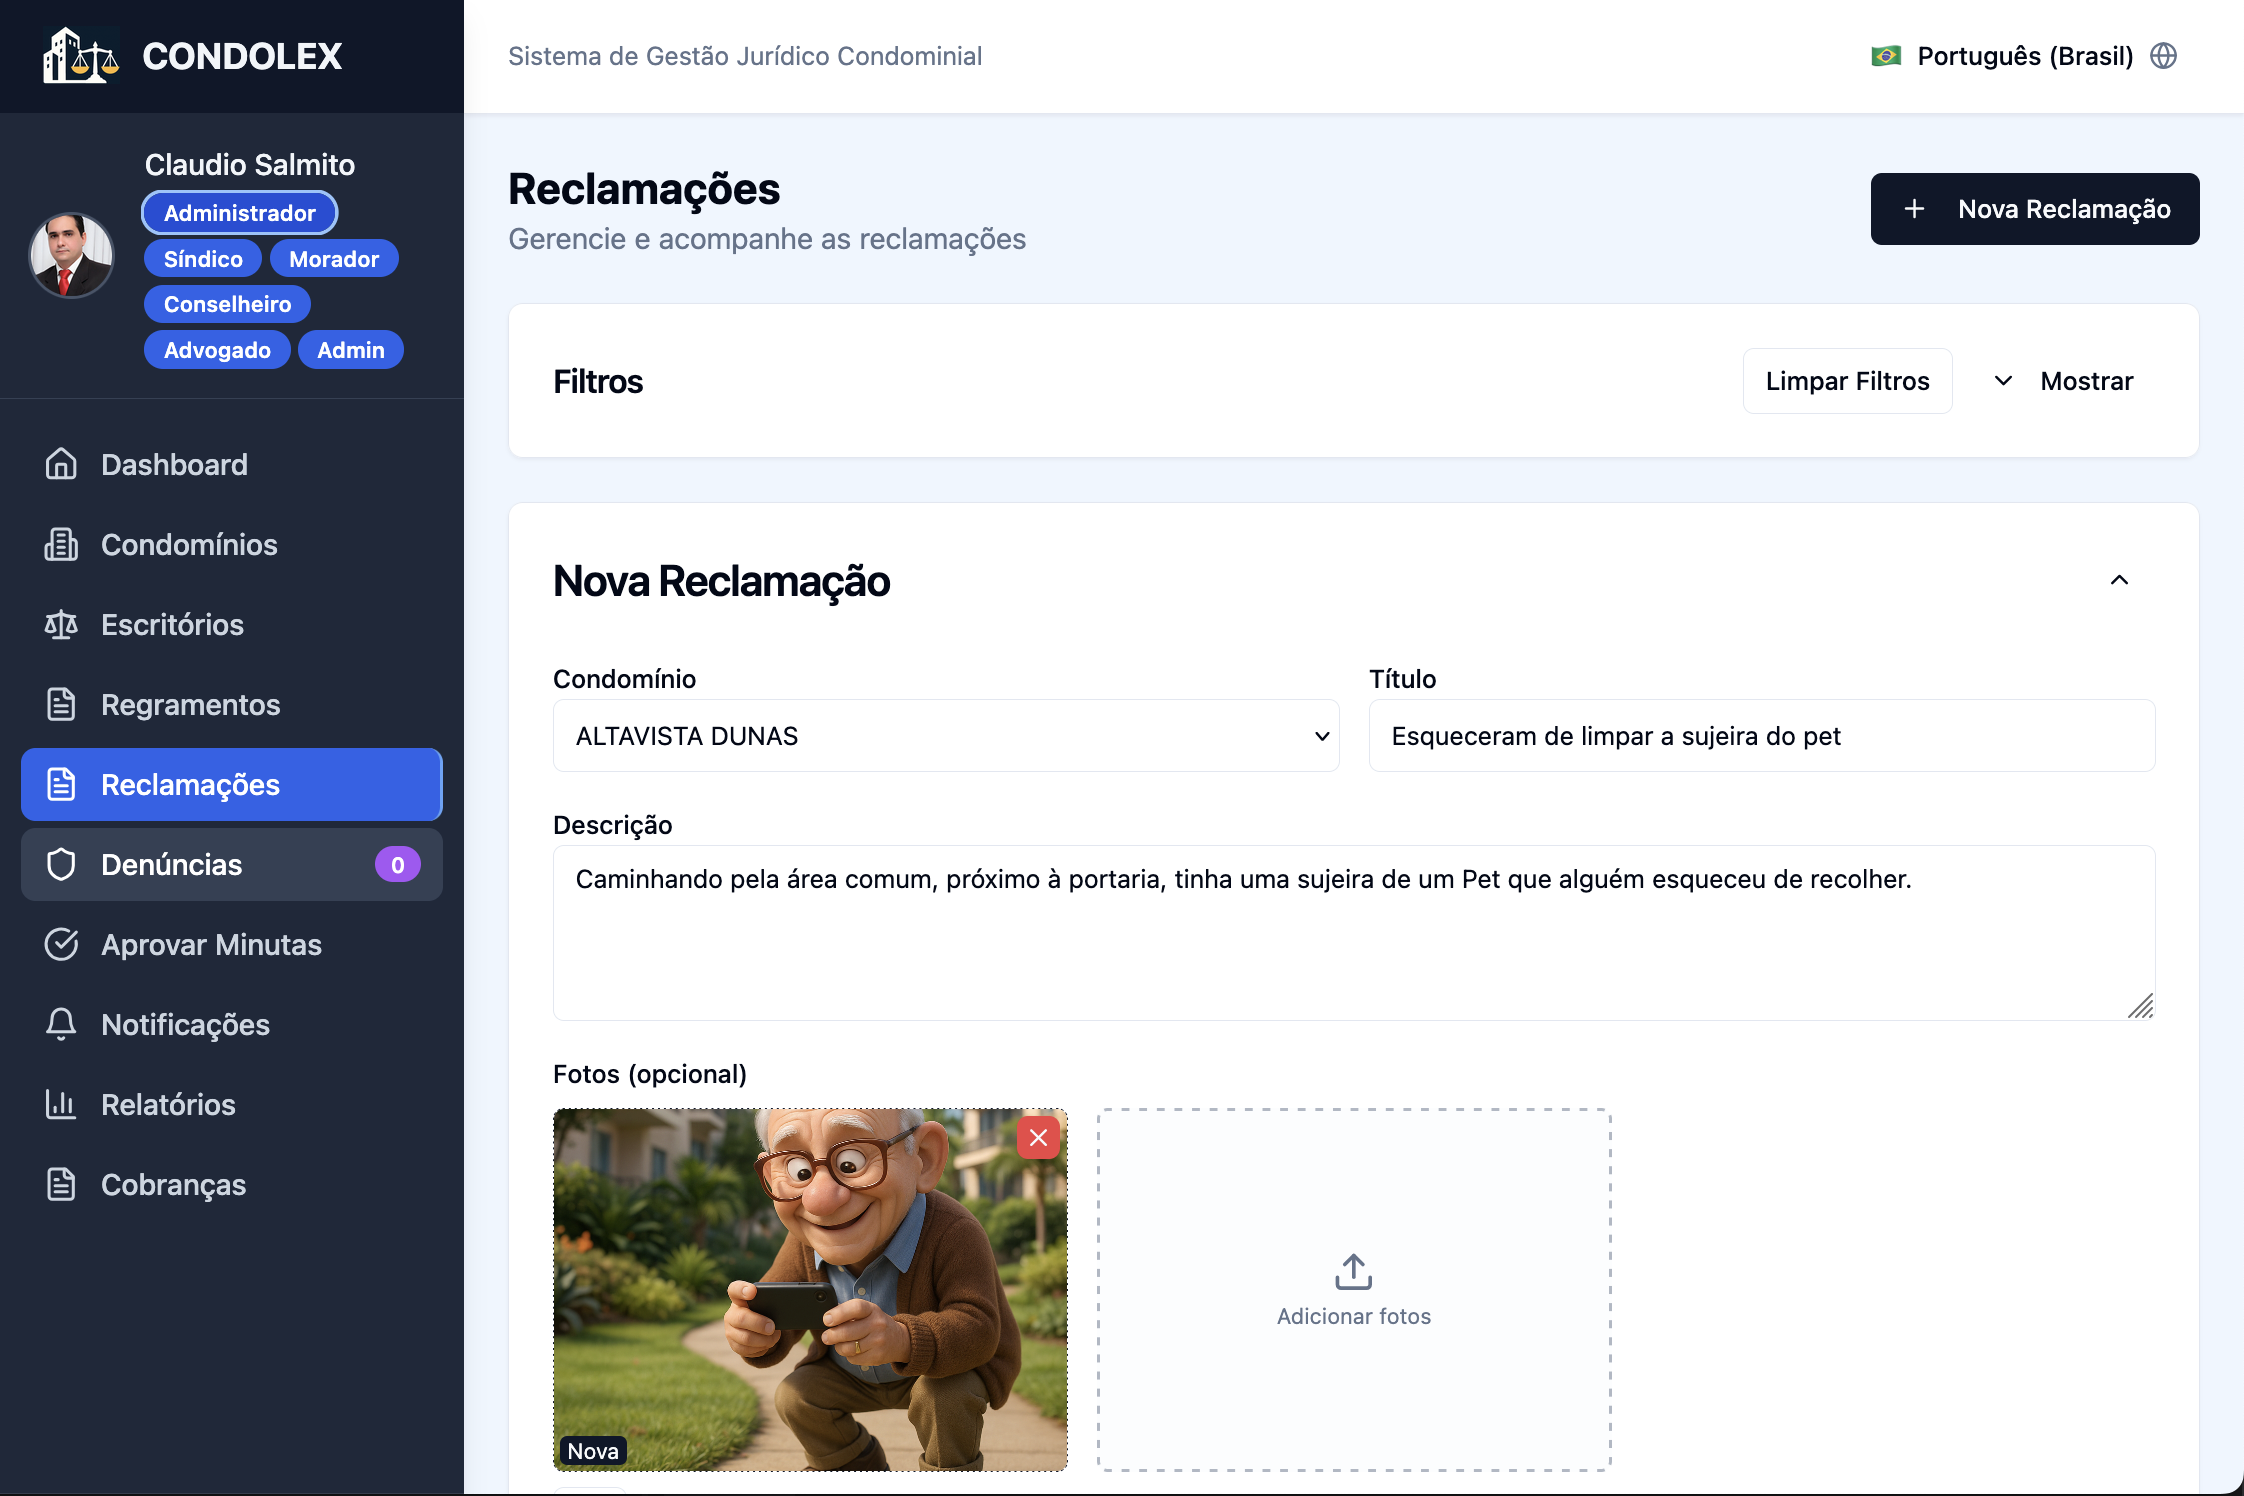Click the Notificações bell icon

(61, 1024)
